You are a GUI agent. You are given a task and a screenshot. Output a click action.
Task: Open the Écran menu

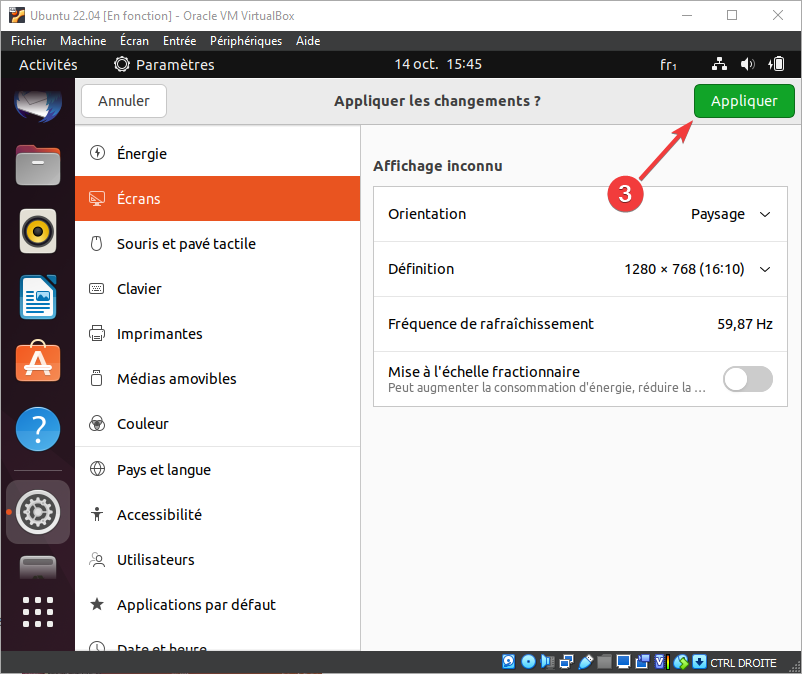click(134, 41)
